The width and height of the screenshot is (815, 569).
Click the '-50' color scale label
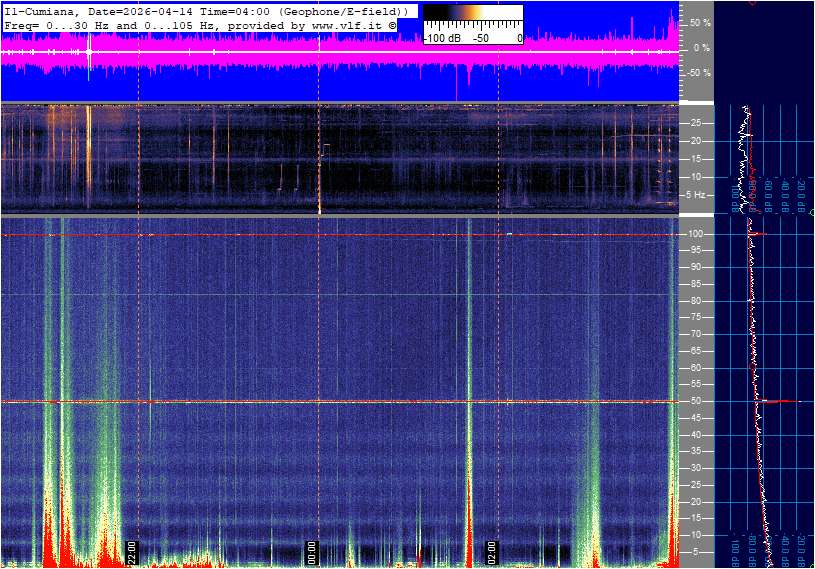coord(480,38)
